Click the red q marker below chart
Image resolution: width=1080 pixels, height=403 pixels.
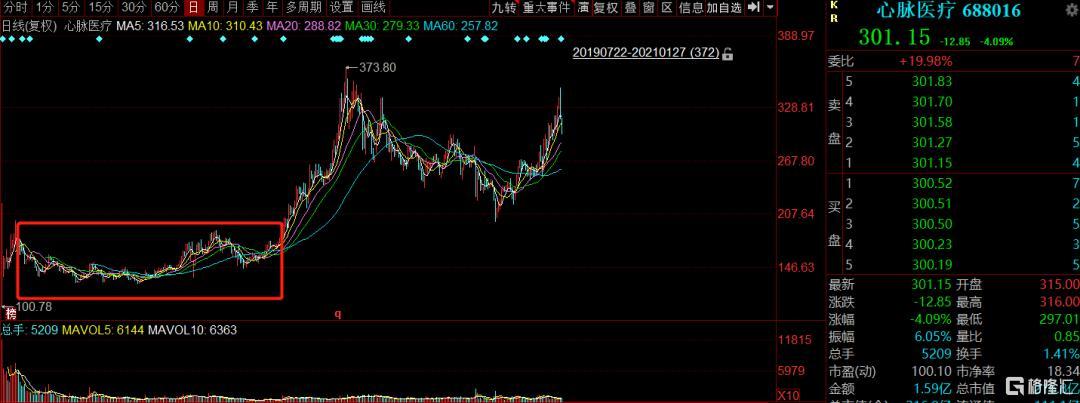338,314
